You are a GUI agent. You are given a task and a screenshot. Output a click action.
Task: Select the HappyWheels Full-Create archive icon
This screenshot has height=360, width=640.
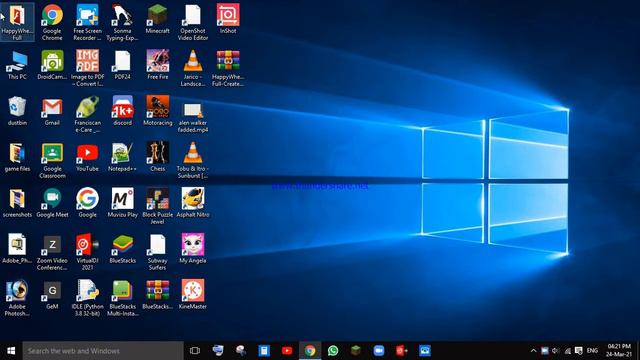pyautogui.click(x=228, y=69)
